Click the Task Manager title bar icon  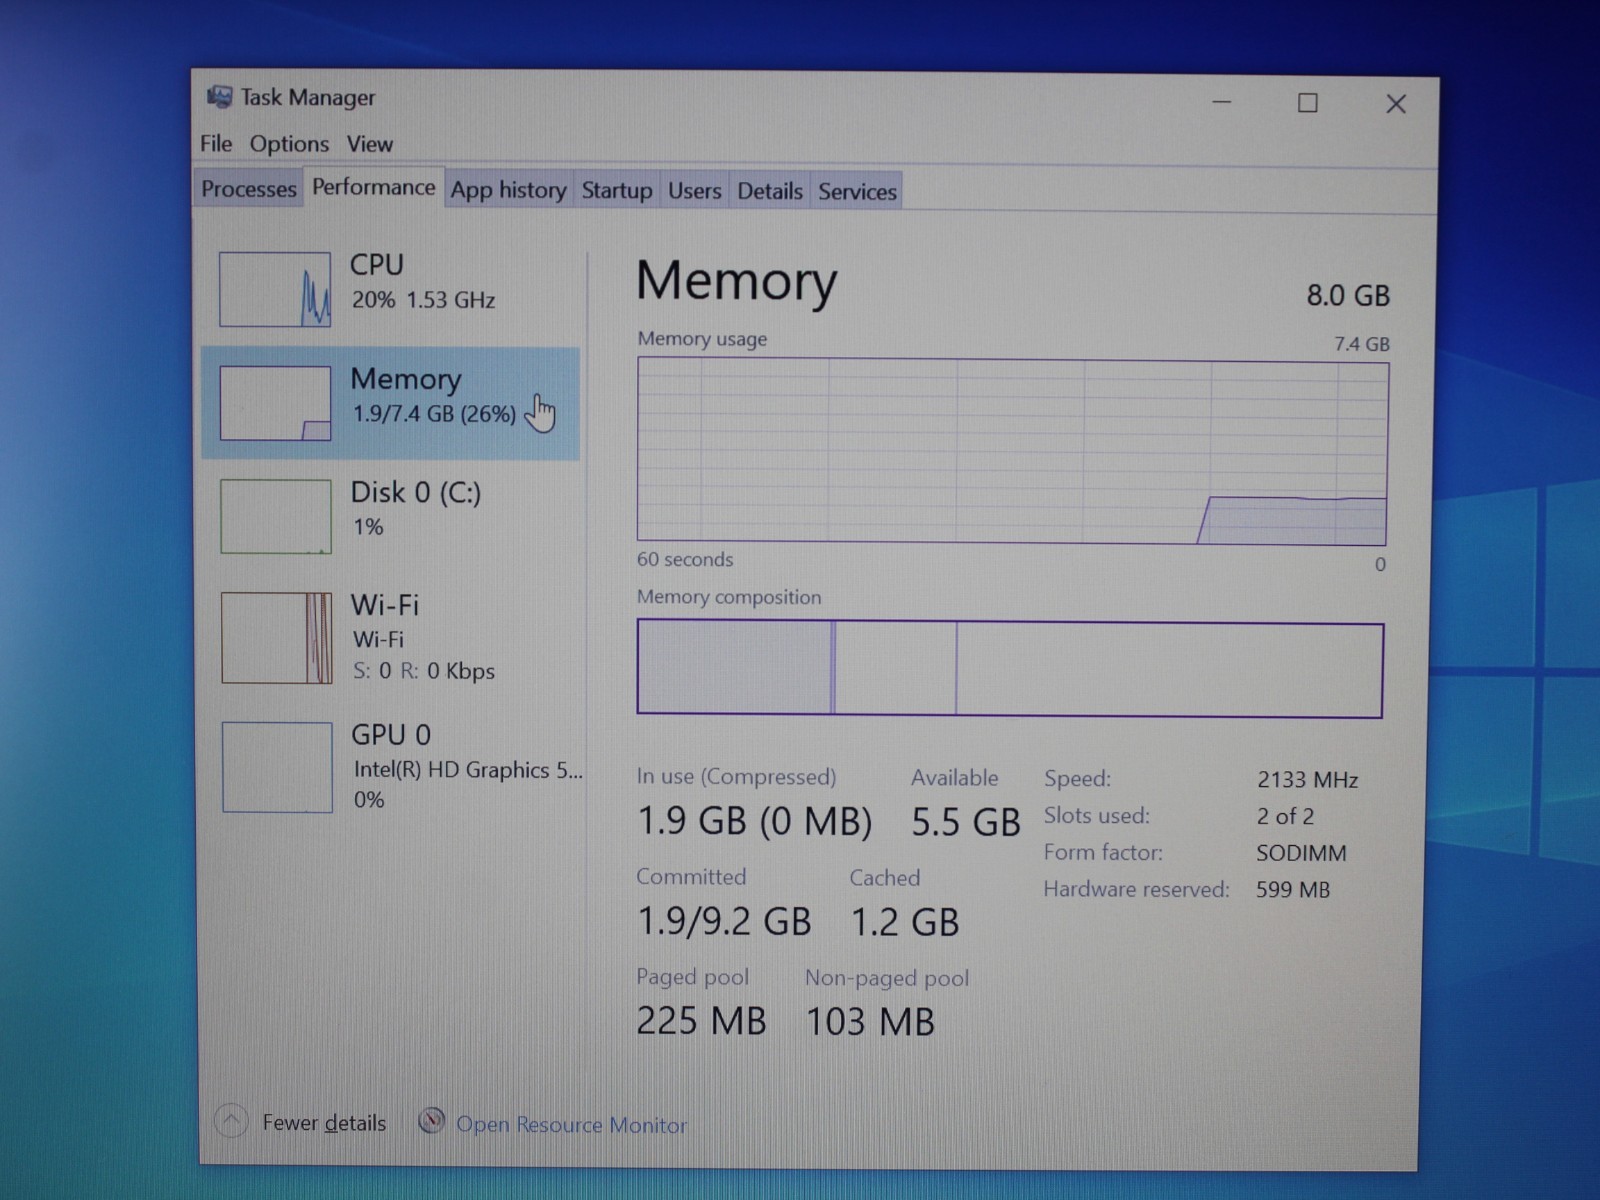click(219, 97)
